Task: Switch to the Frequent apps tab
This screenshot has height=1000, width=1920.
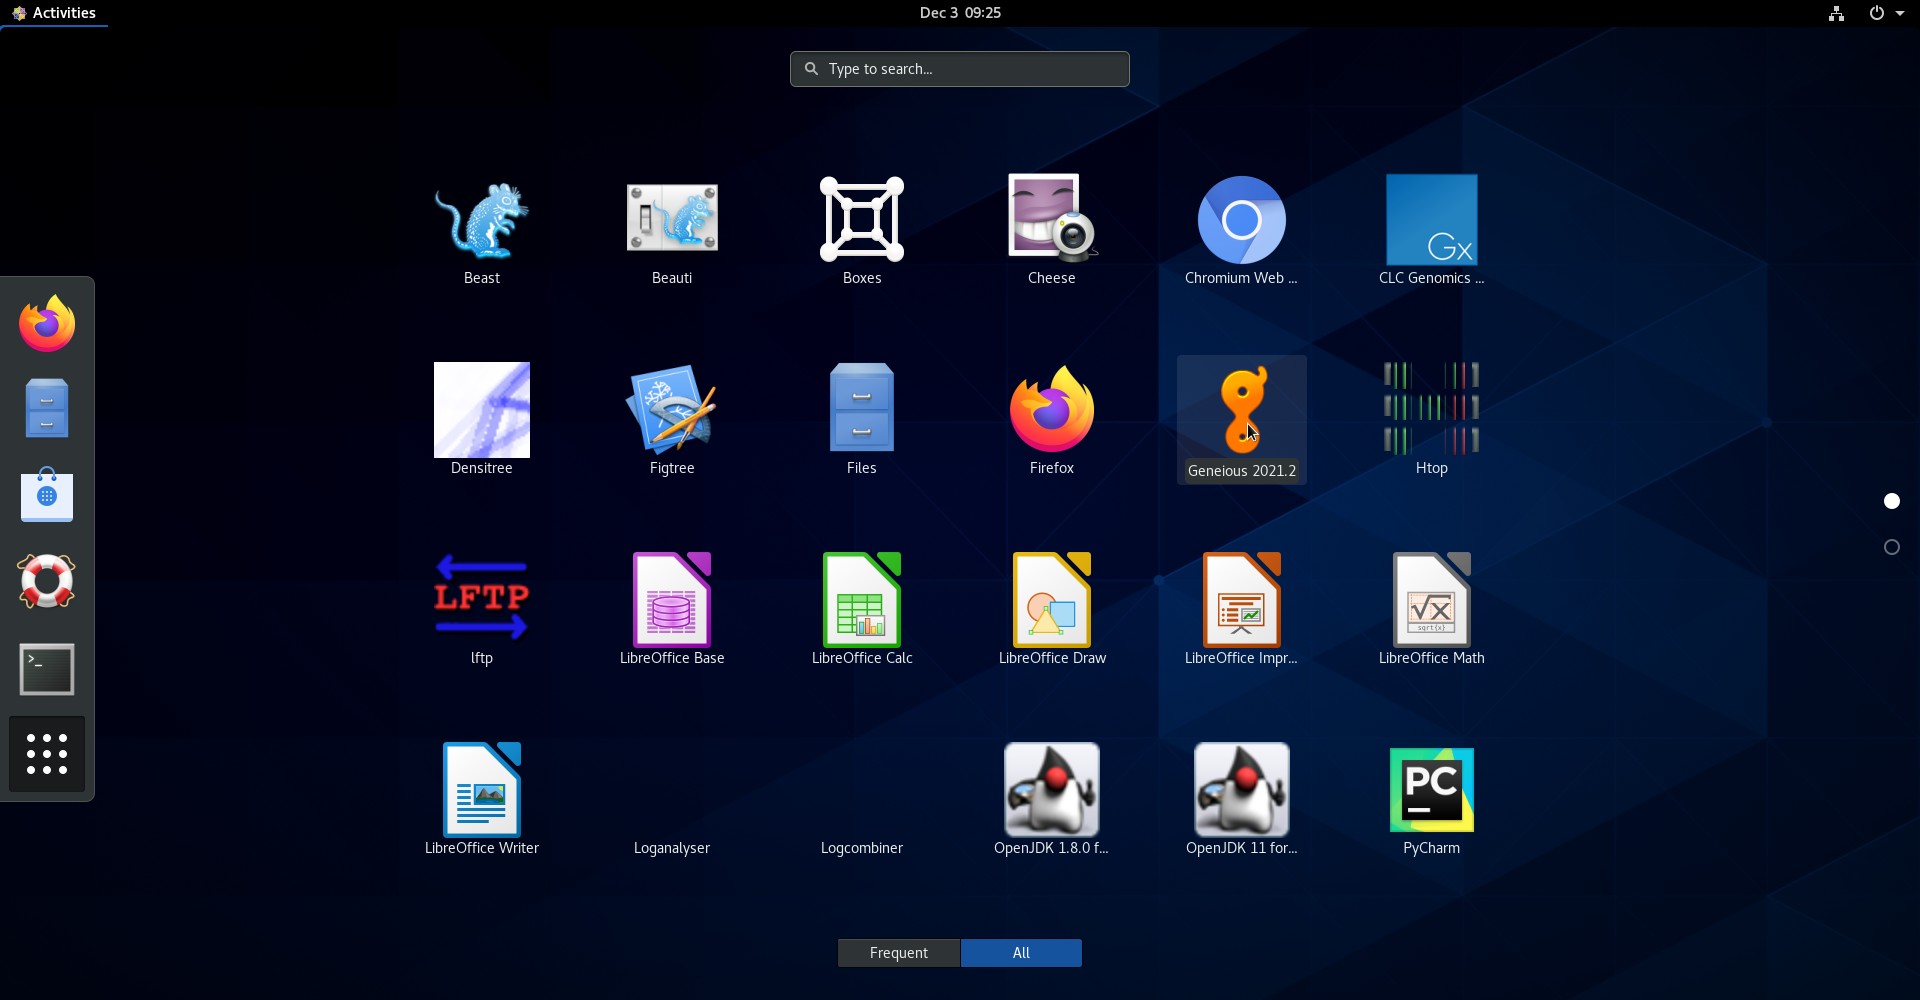Action: [x=899, y=953]
